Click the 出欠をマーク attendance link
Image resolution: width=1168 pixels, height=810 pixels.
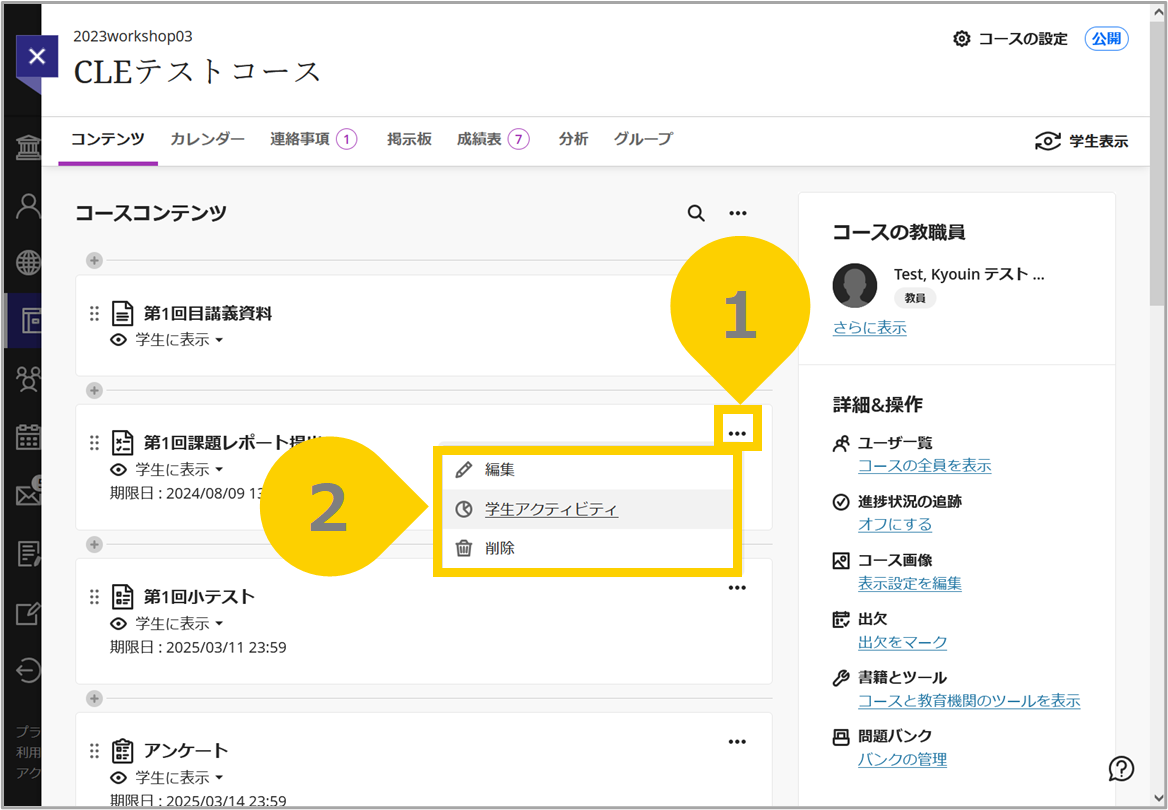point(902,642)
